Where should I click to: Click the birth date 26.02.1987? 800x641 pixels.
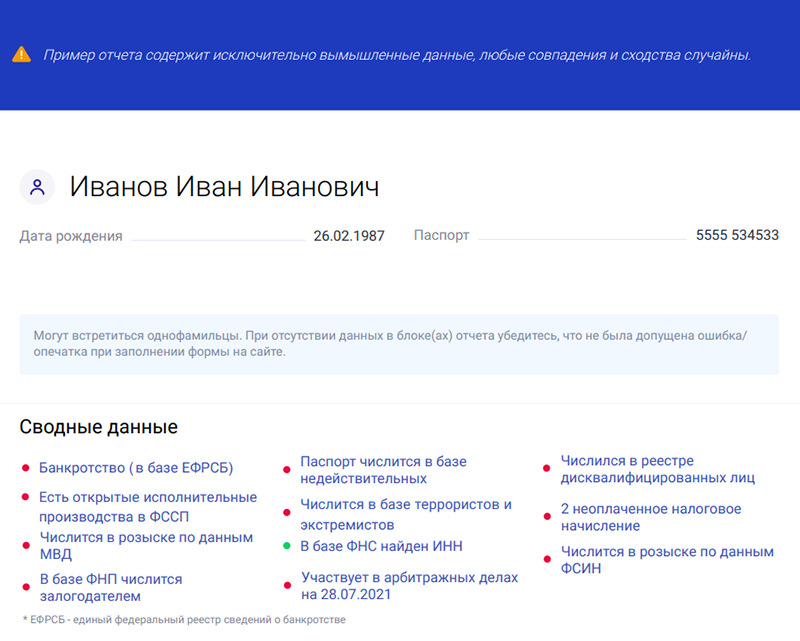coord(349,236)
